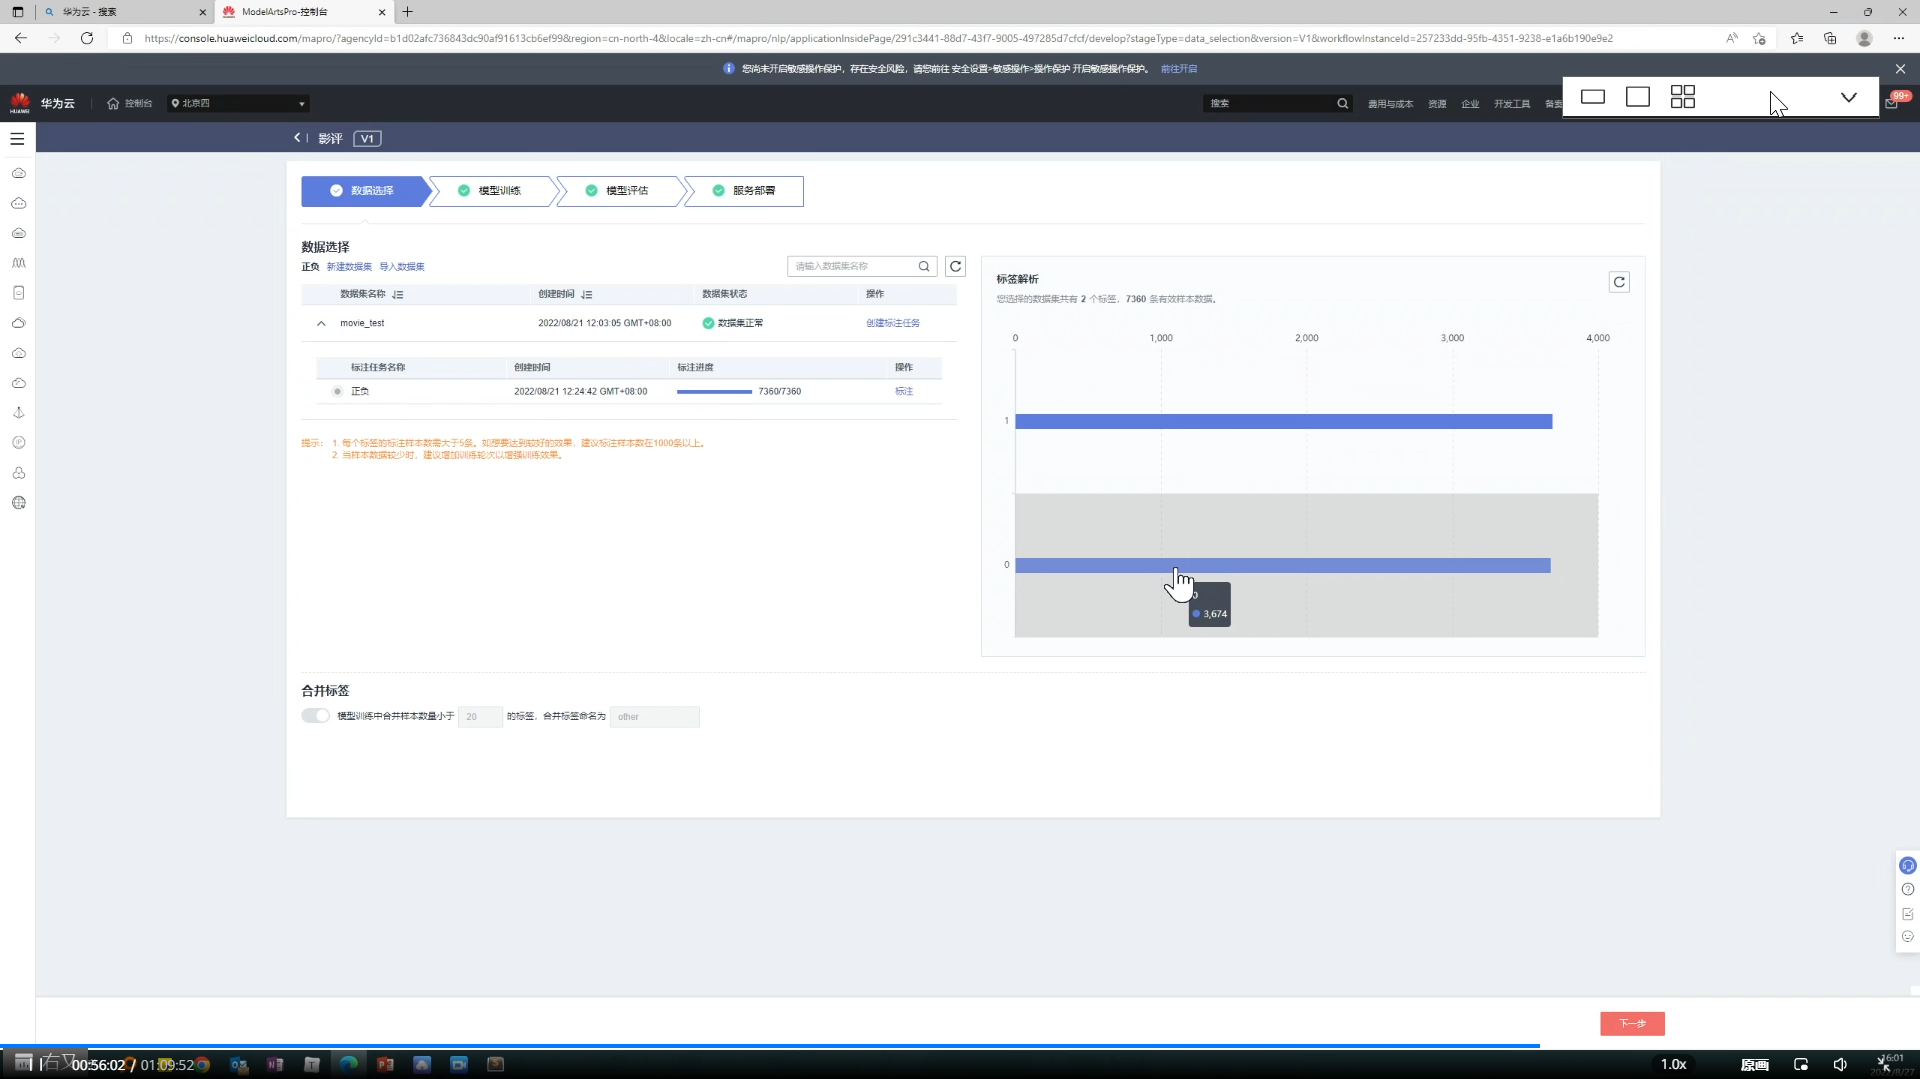
Task: Expand the overlay chevron dropdown
Action: [x=1849, y=97]
